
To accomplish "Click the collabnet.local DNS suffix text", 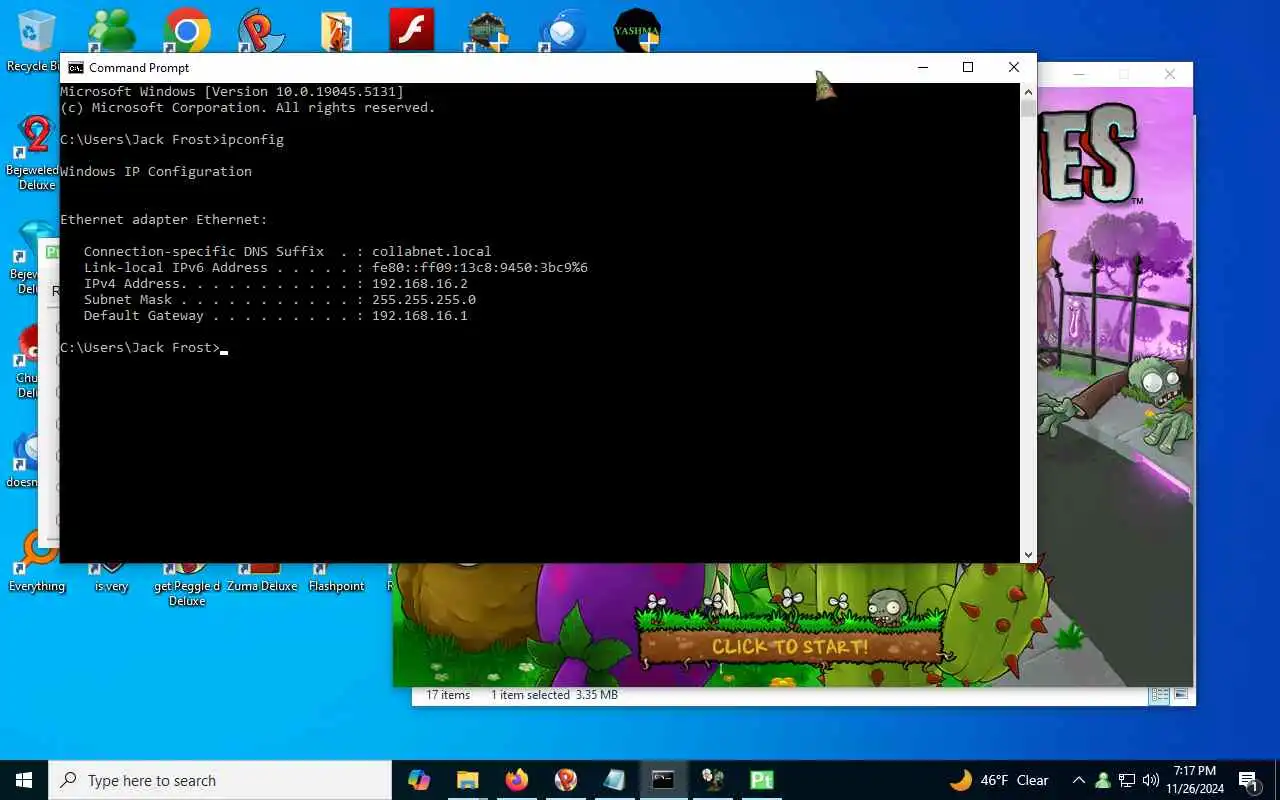I will tap(432, 251).
